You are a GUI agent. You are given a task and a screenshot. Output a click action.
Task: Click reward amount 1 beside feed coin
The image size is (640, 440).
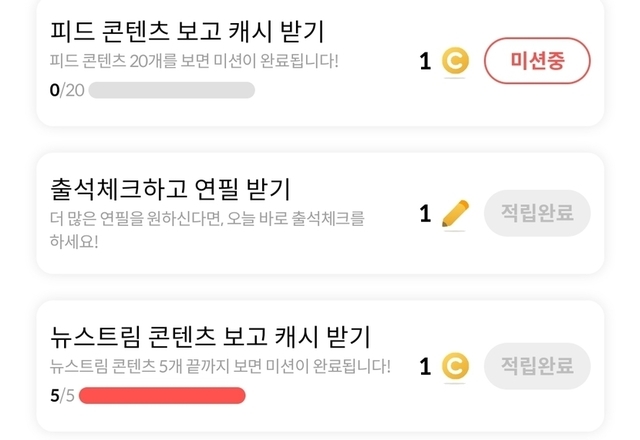point(425,62)
